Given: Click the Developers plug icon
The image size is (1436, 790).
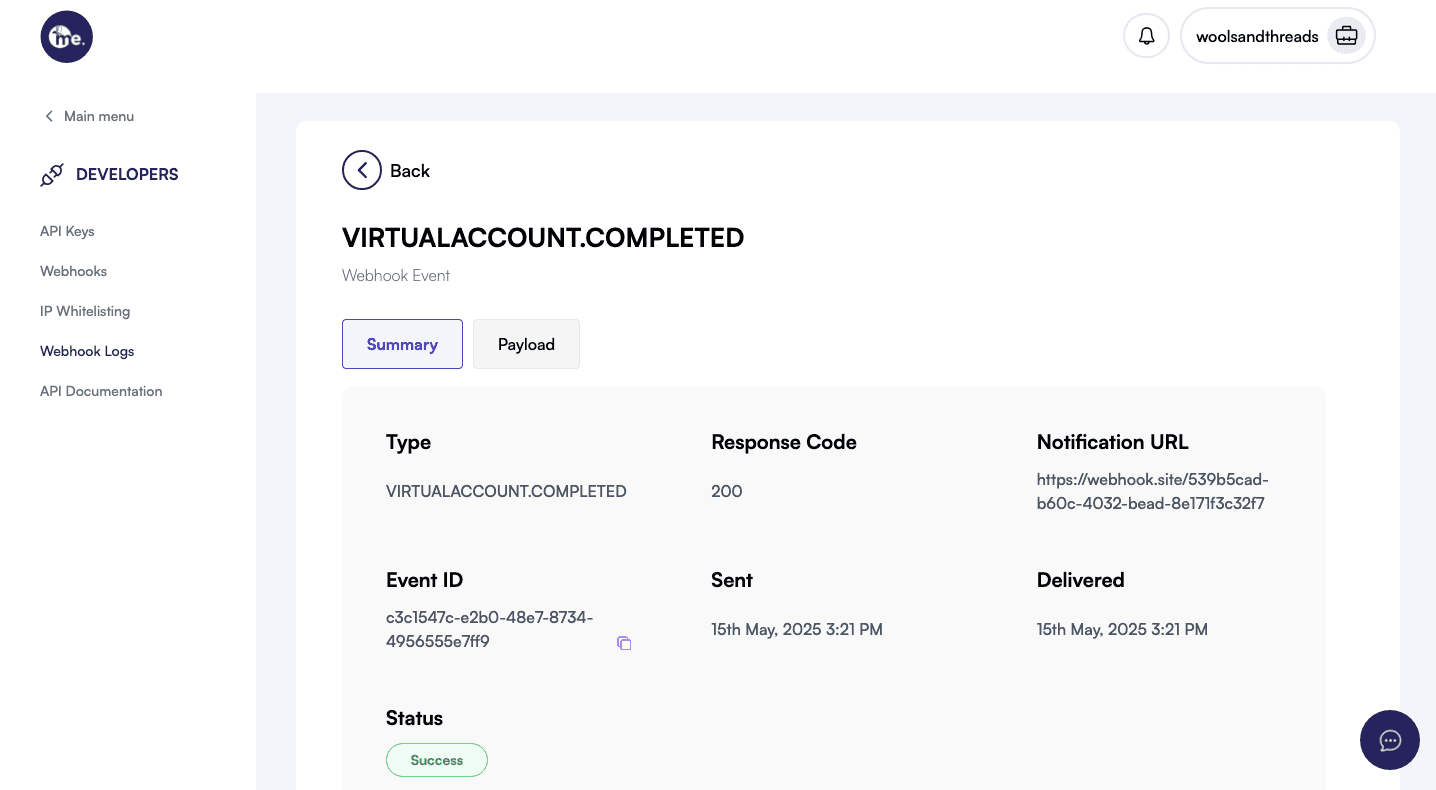Looking at the screenshot, I should [x=52, y=175].
